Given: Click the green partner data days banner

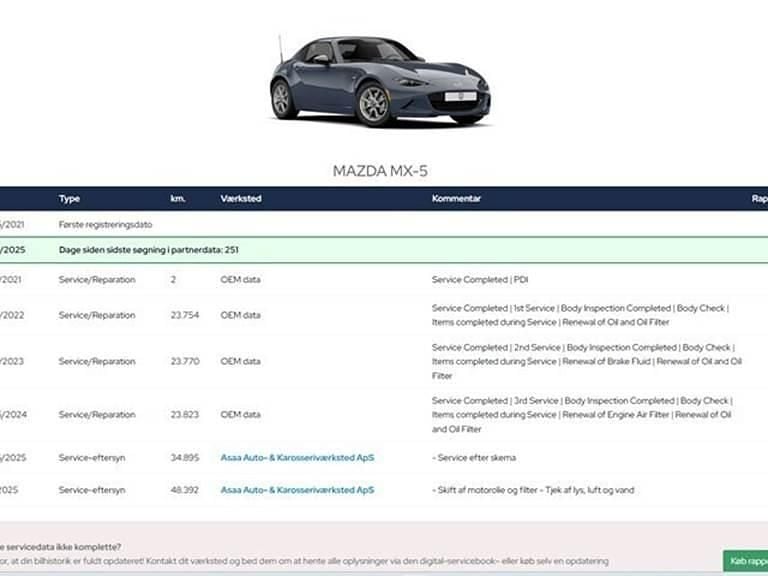Looking at the screenshot, I should tap(380, 250).
